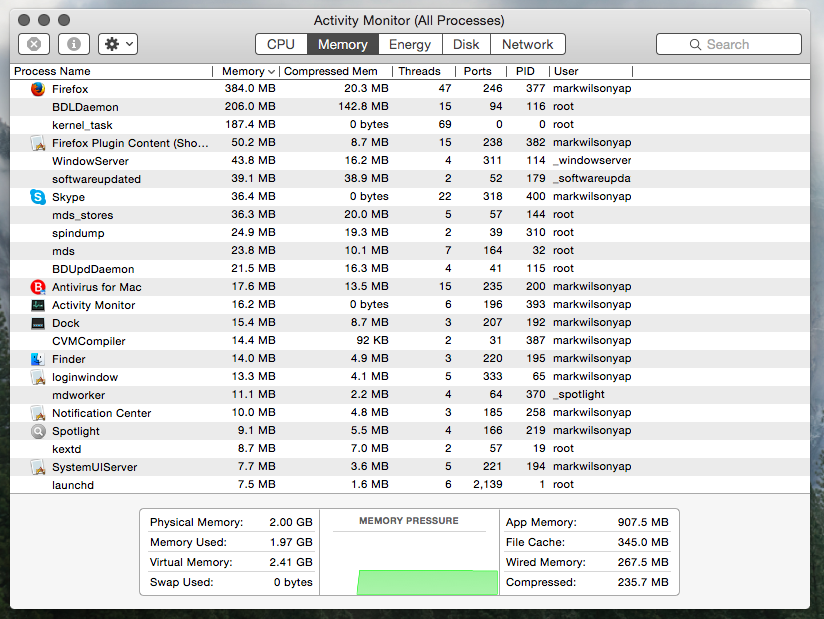
Task: Click the Firefox process icon
Action: (x=38, y=89)
